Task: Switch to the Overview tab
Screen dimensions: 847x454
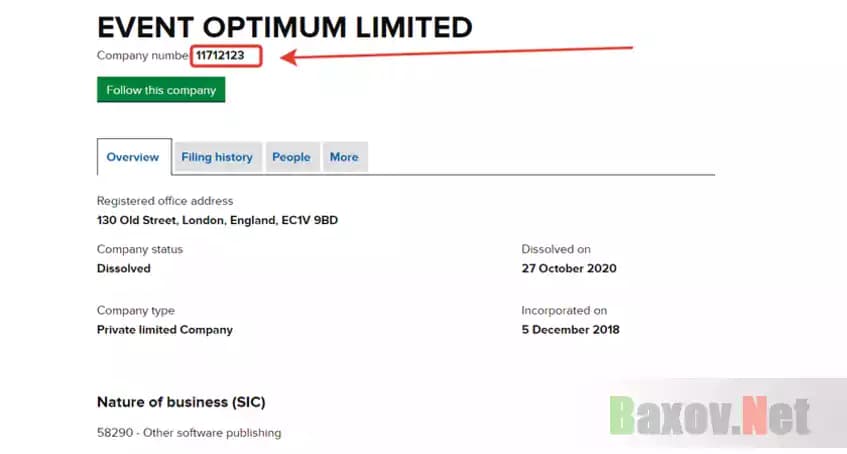Action: [133, 157]
